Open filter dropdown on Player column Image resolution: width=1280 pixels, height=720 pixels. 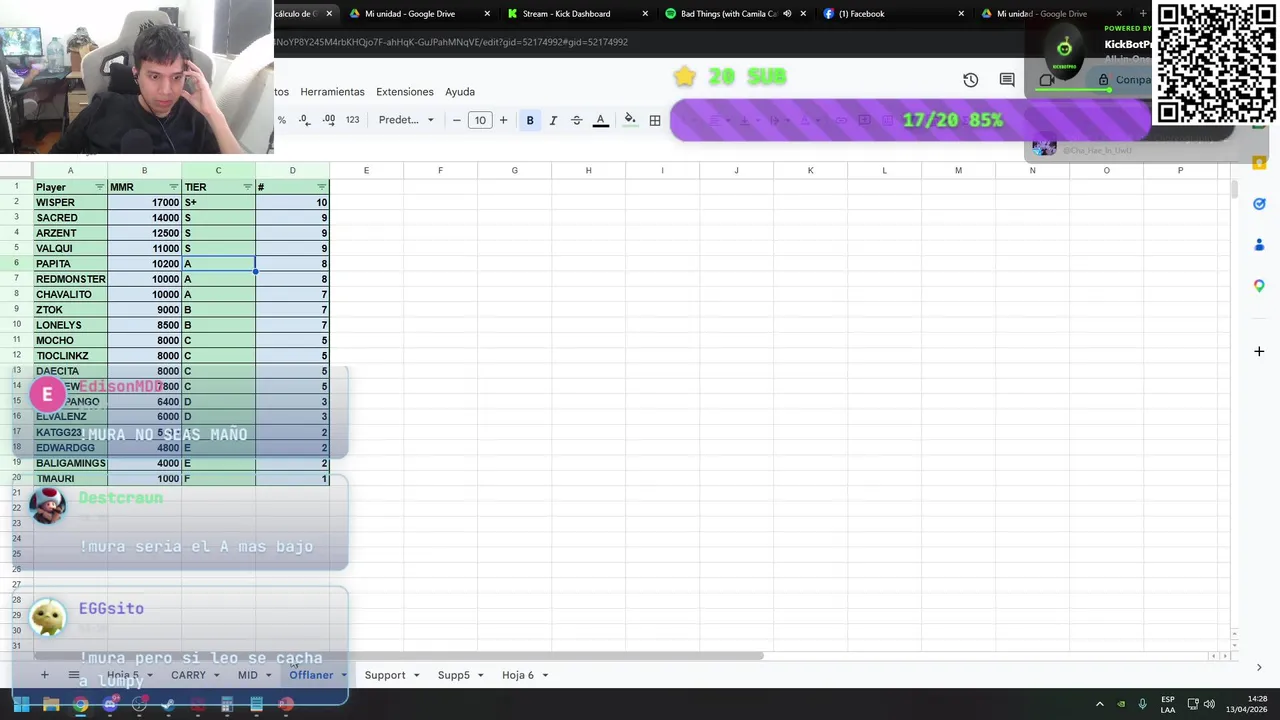pyautogui.click(x=99, y=187)
